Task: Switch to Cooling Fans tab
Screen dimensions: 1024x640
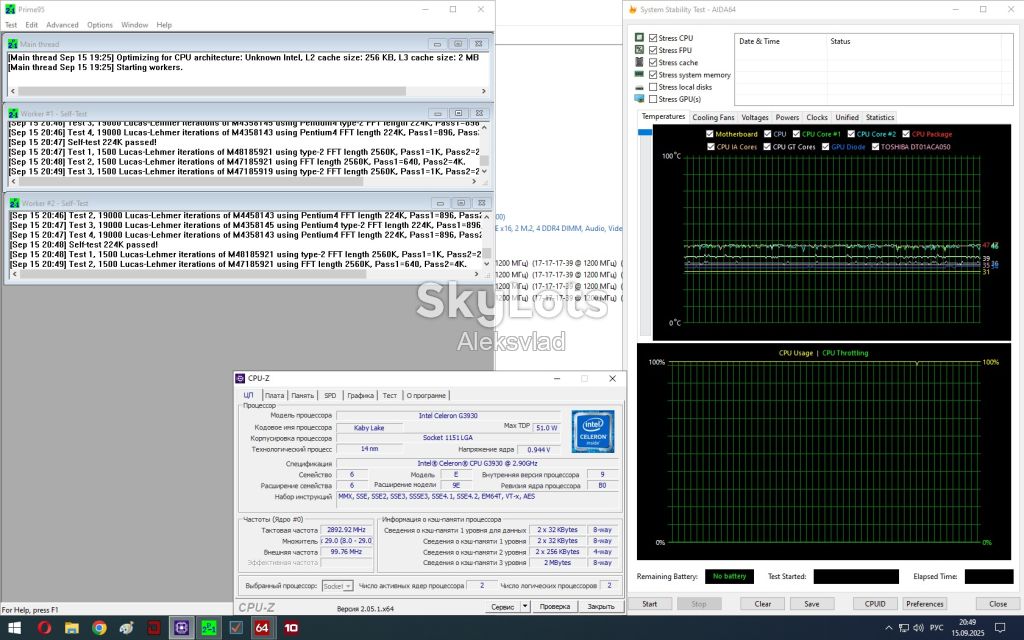Action: [x=713, y=118]
